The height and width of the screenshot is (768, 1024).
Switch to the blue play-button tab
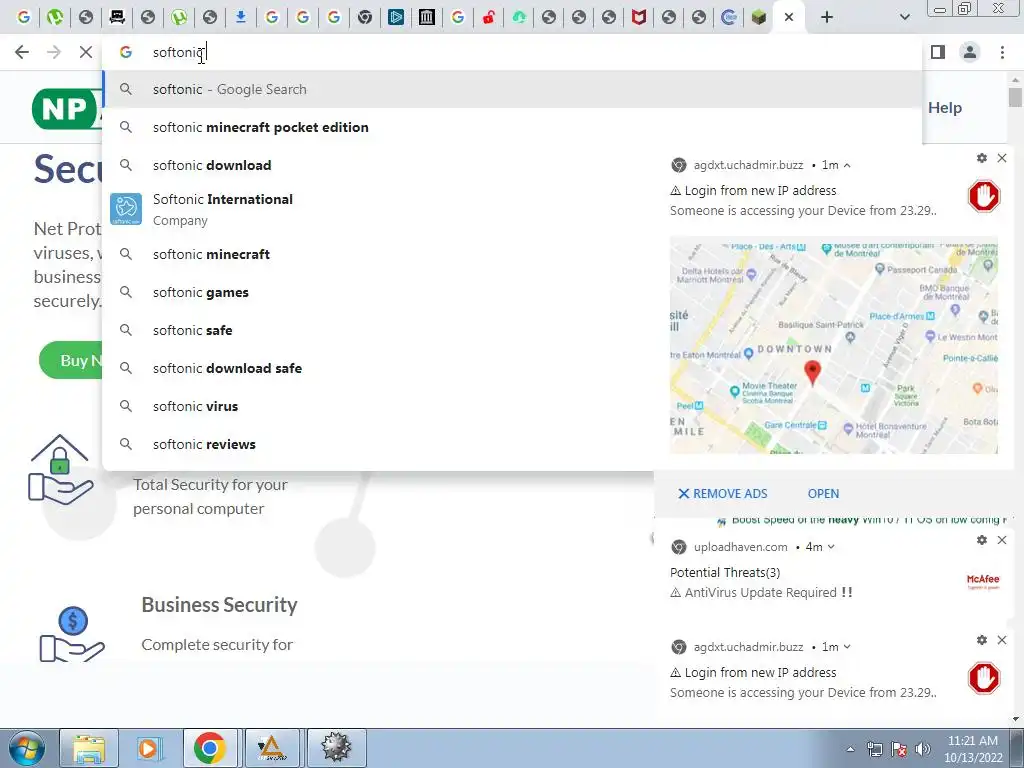coord(396,18)
